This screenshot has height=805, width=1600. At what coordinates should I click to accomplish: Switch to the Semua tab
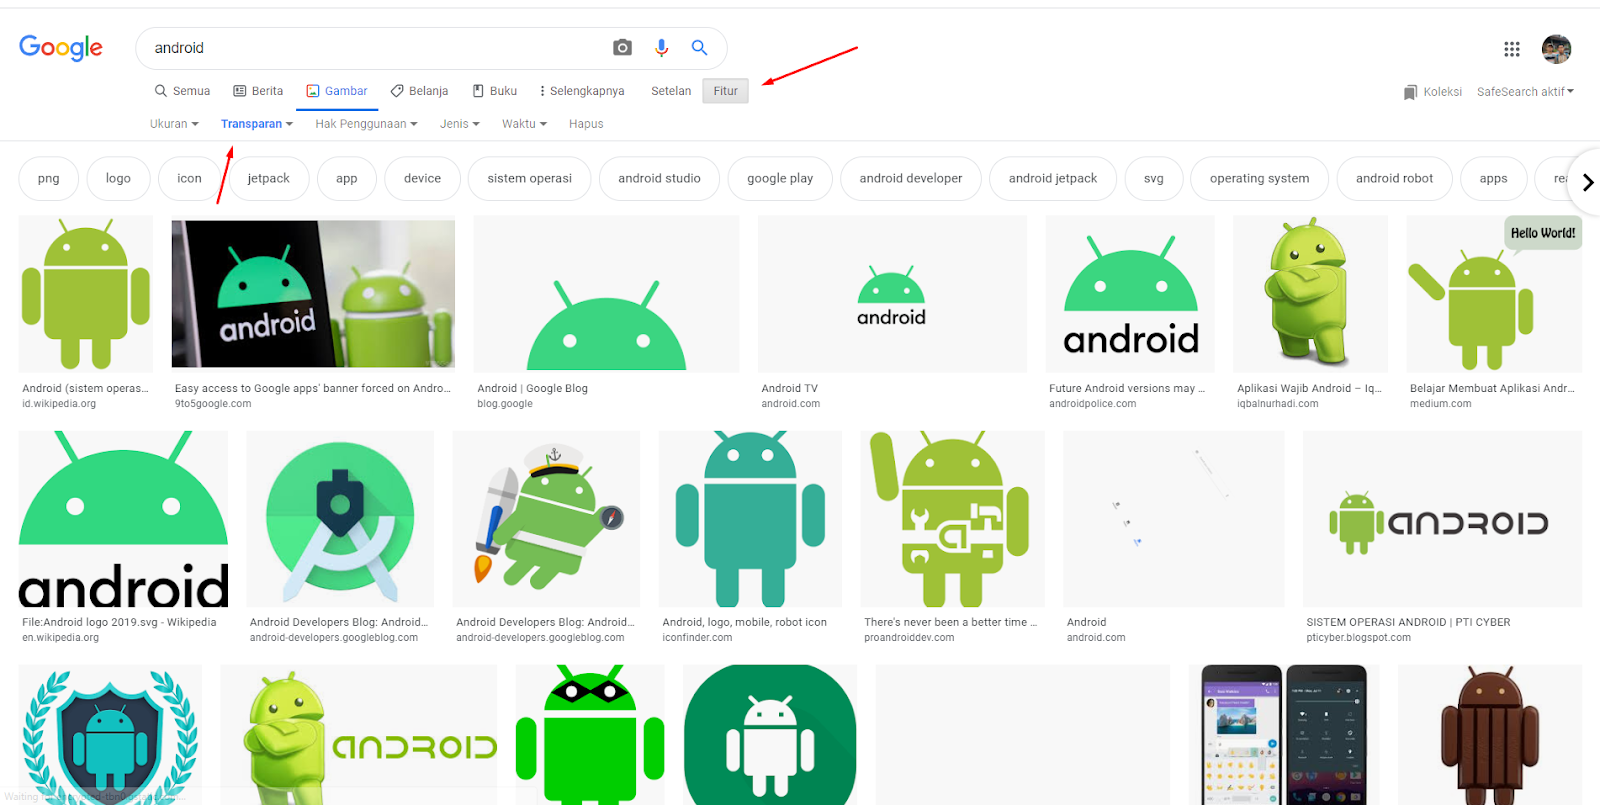click(182, 91)
